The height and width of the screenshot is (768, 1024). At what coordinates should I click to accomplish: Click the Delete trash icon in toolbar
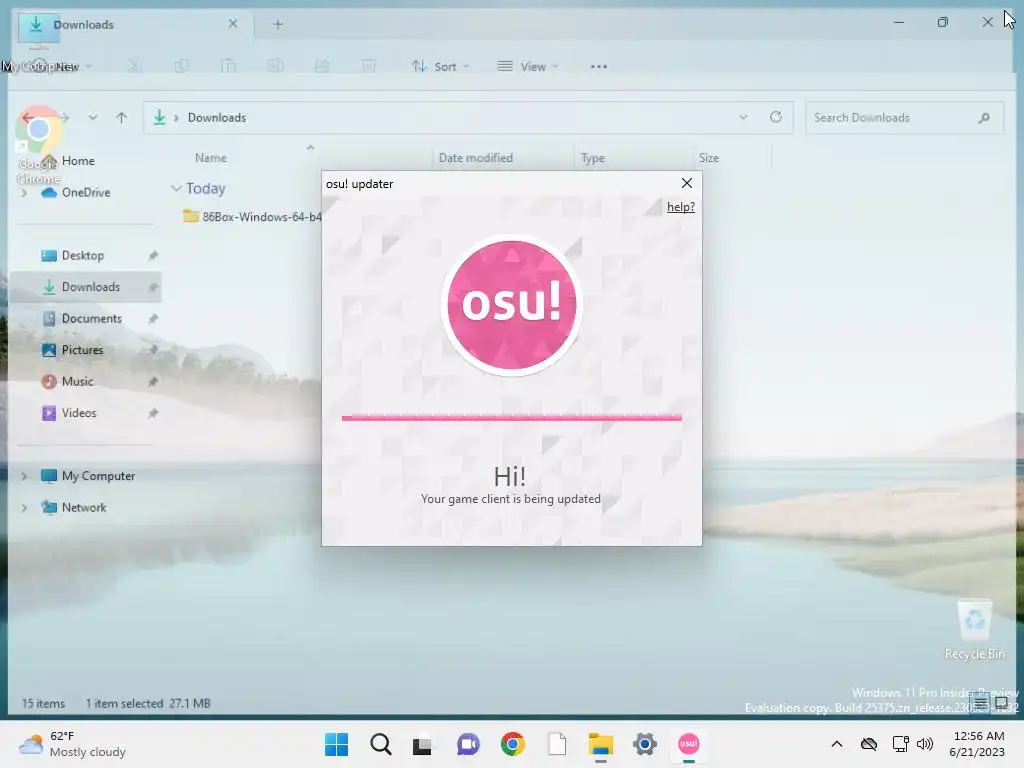click(x=369, y=66)
